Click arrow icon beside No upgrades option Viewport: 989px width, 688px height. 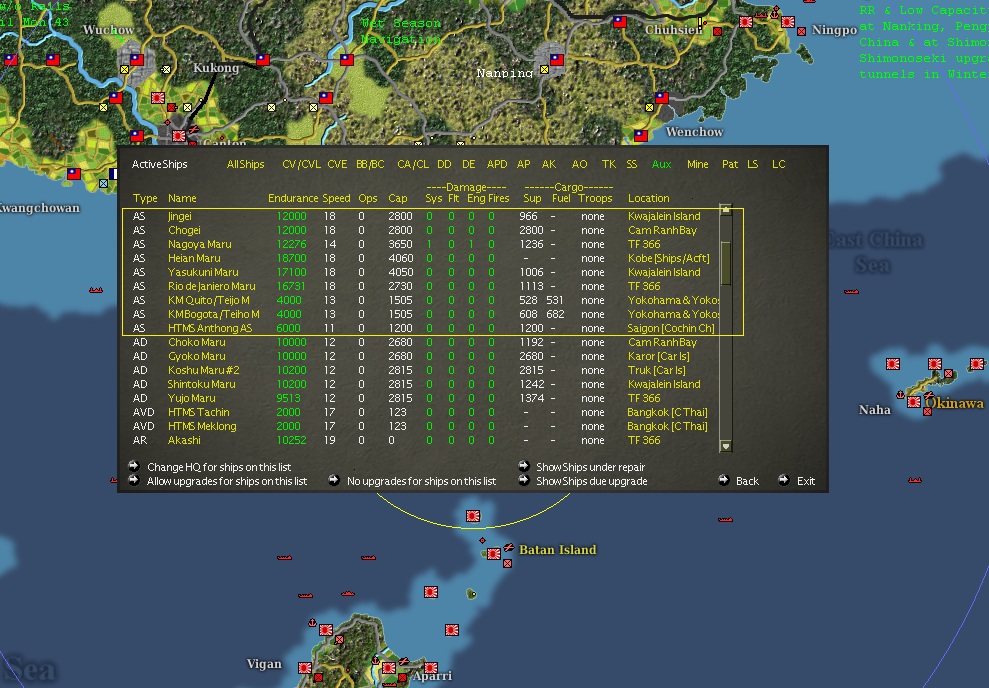[x=334, y=481]
